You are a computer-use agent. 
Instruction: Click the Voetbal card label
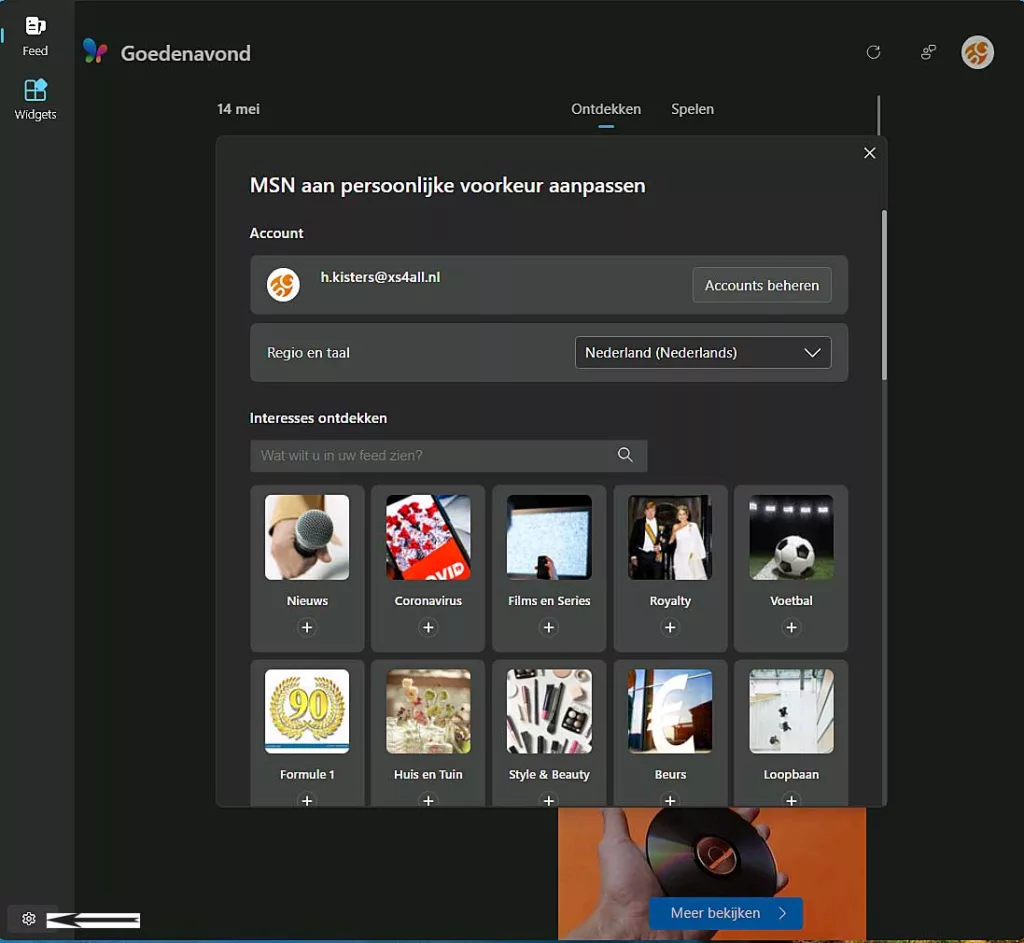tap(791, 600)
